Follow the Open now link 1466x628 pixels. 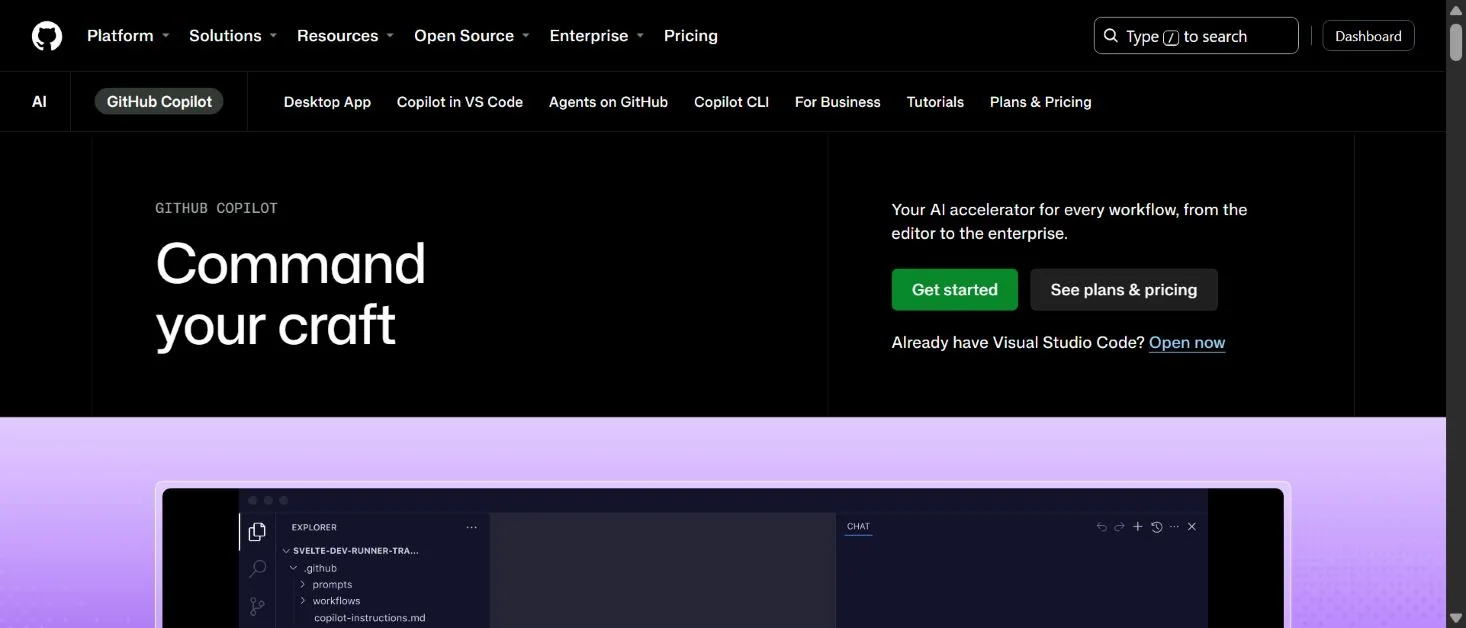pos(1187,343)
